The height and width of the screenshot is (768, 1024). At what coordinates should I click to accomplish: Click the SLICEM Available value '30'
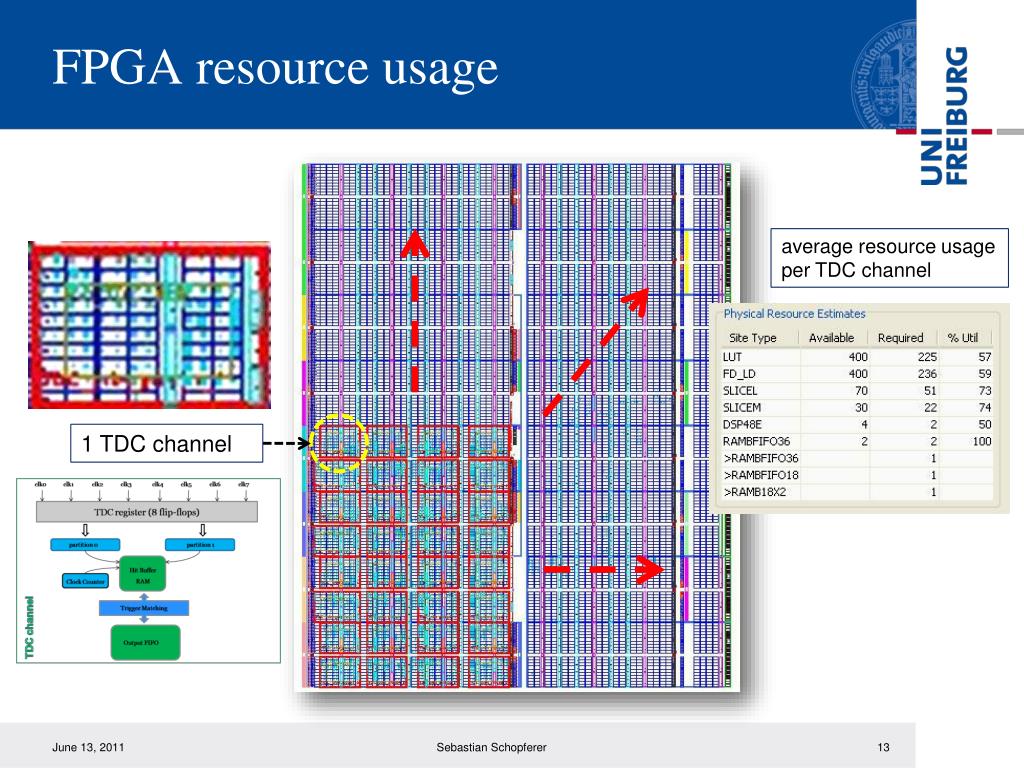point(861,408)
